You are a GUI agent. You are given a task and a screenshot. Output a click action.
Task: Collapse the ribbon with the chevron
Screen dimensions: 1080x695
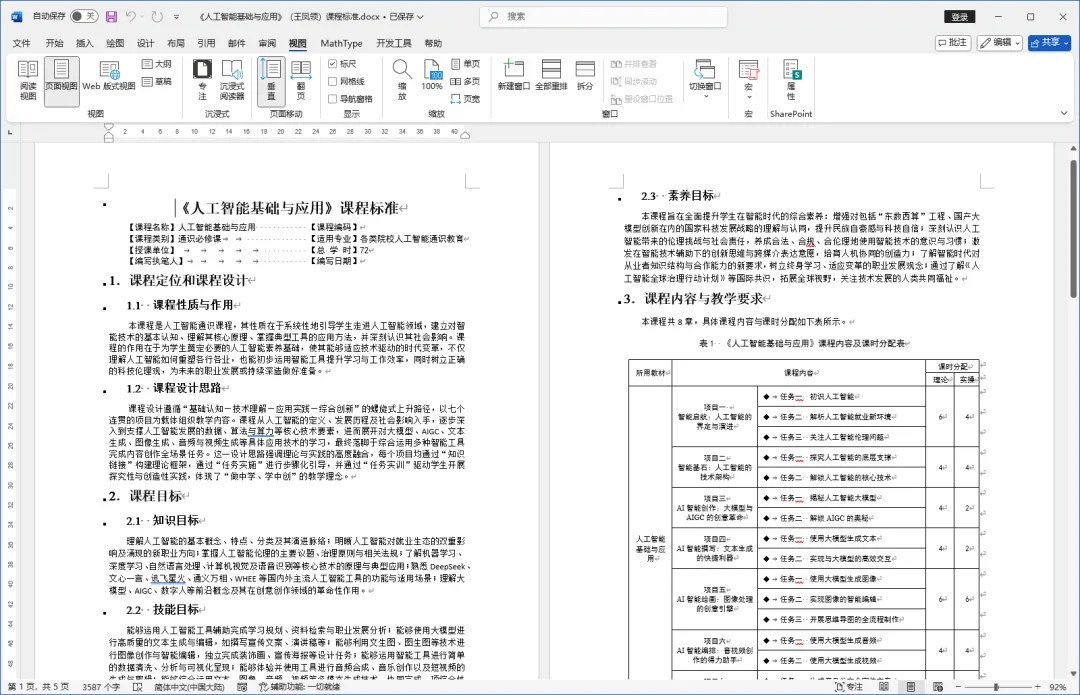(1063, 113)
